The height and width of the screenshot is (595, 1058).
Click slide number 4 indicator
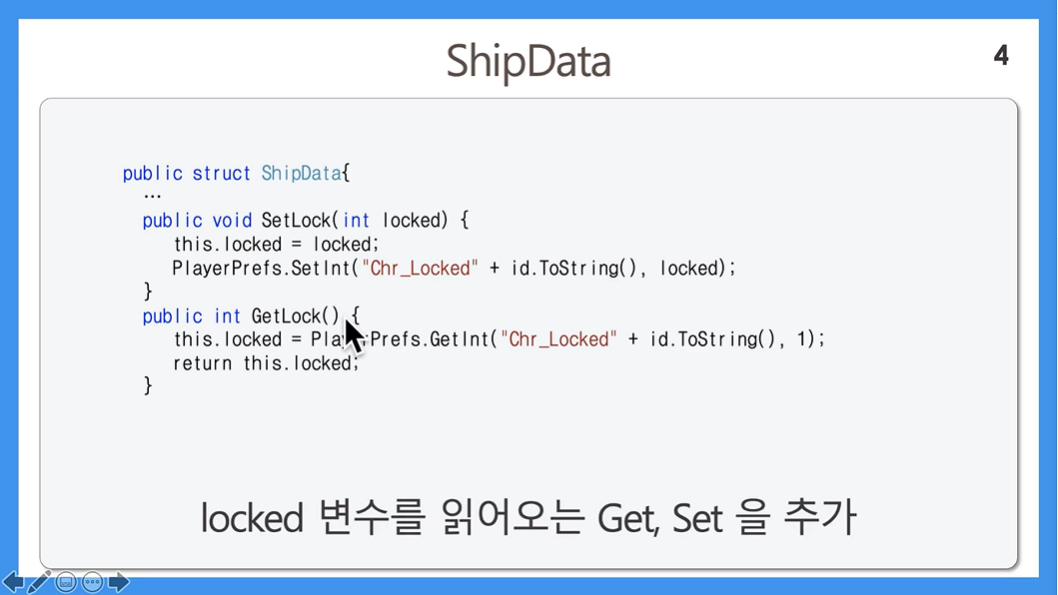point(1001,55)
